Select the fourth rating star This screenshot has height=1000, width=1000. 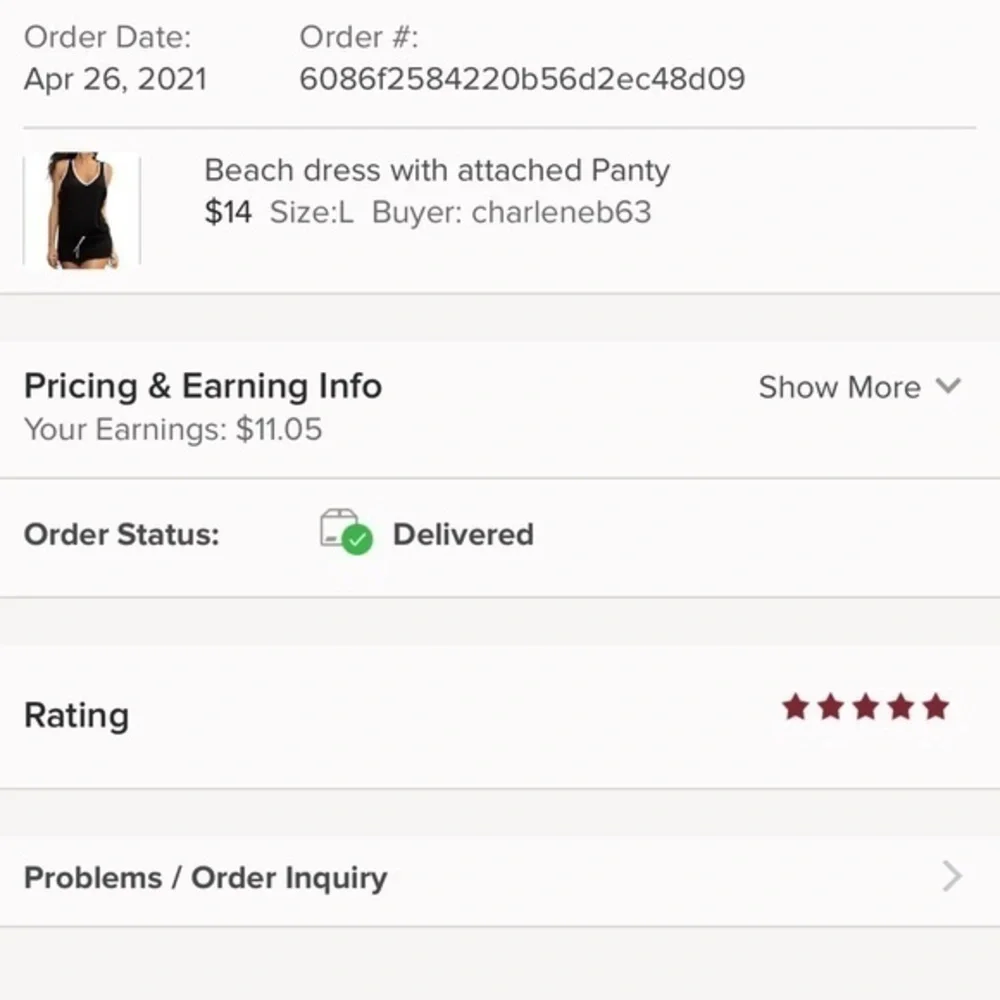tap(898, 707)
